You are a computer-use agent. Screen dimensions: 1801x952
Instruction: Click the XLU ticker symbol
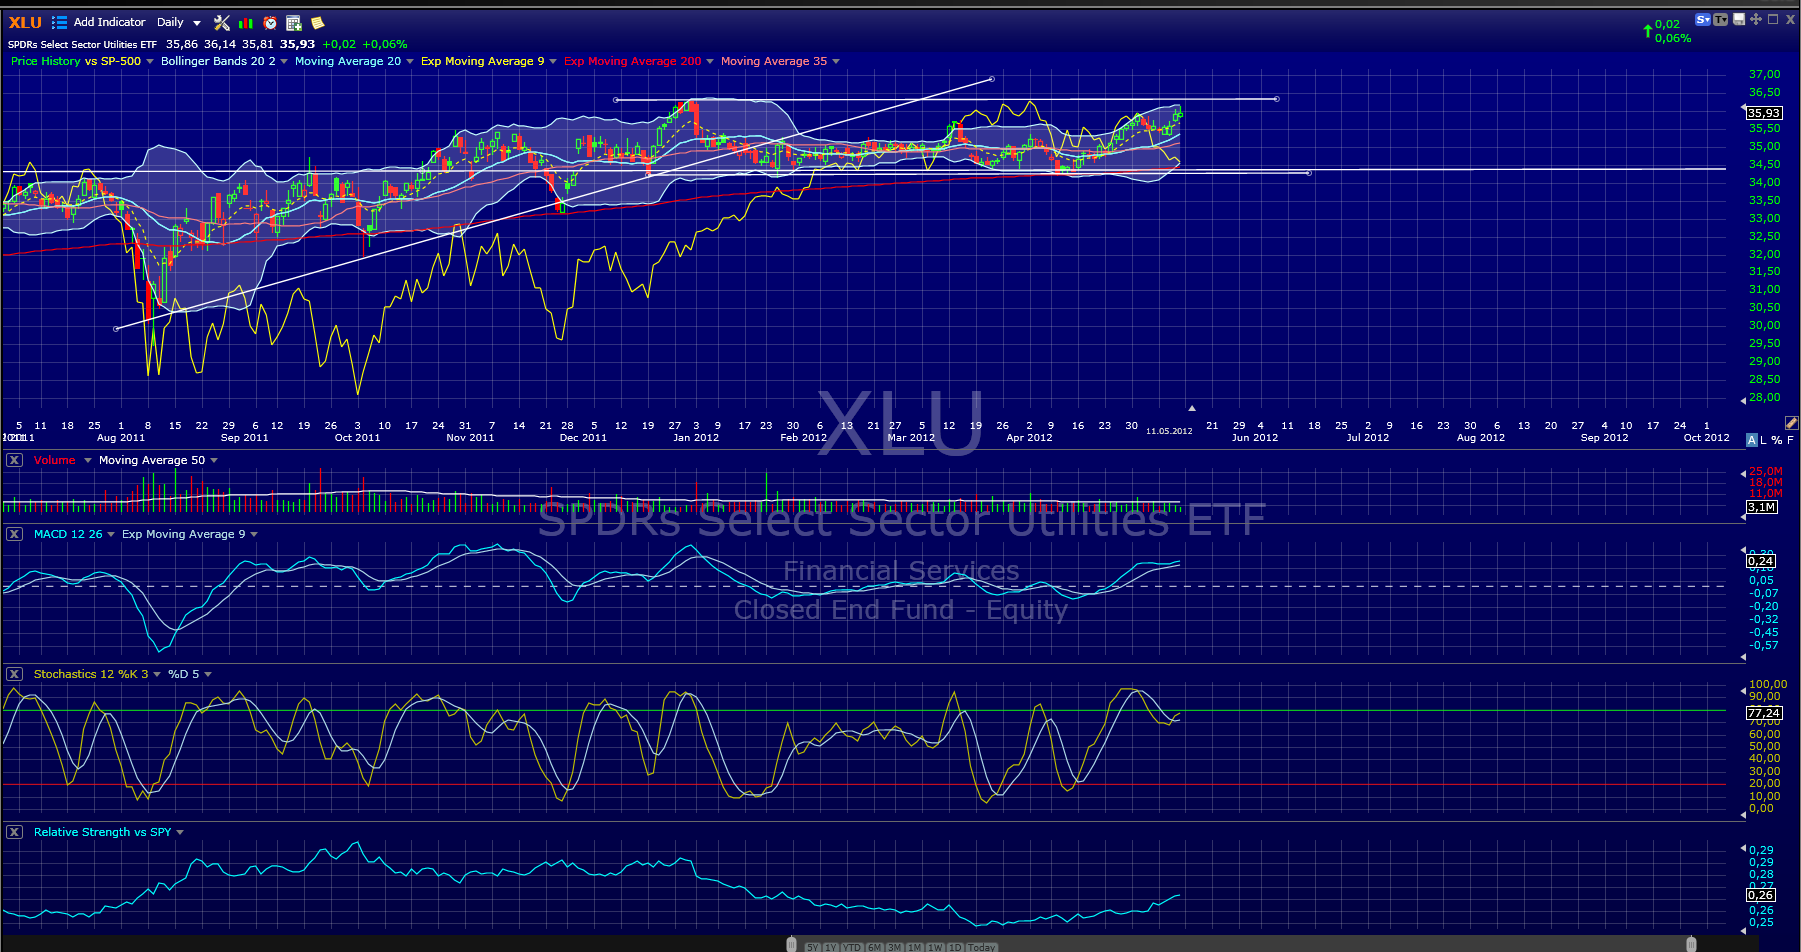(26, 22)
